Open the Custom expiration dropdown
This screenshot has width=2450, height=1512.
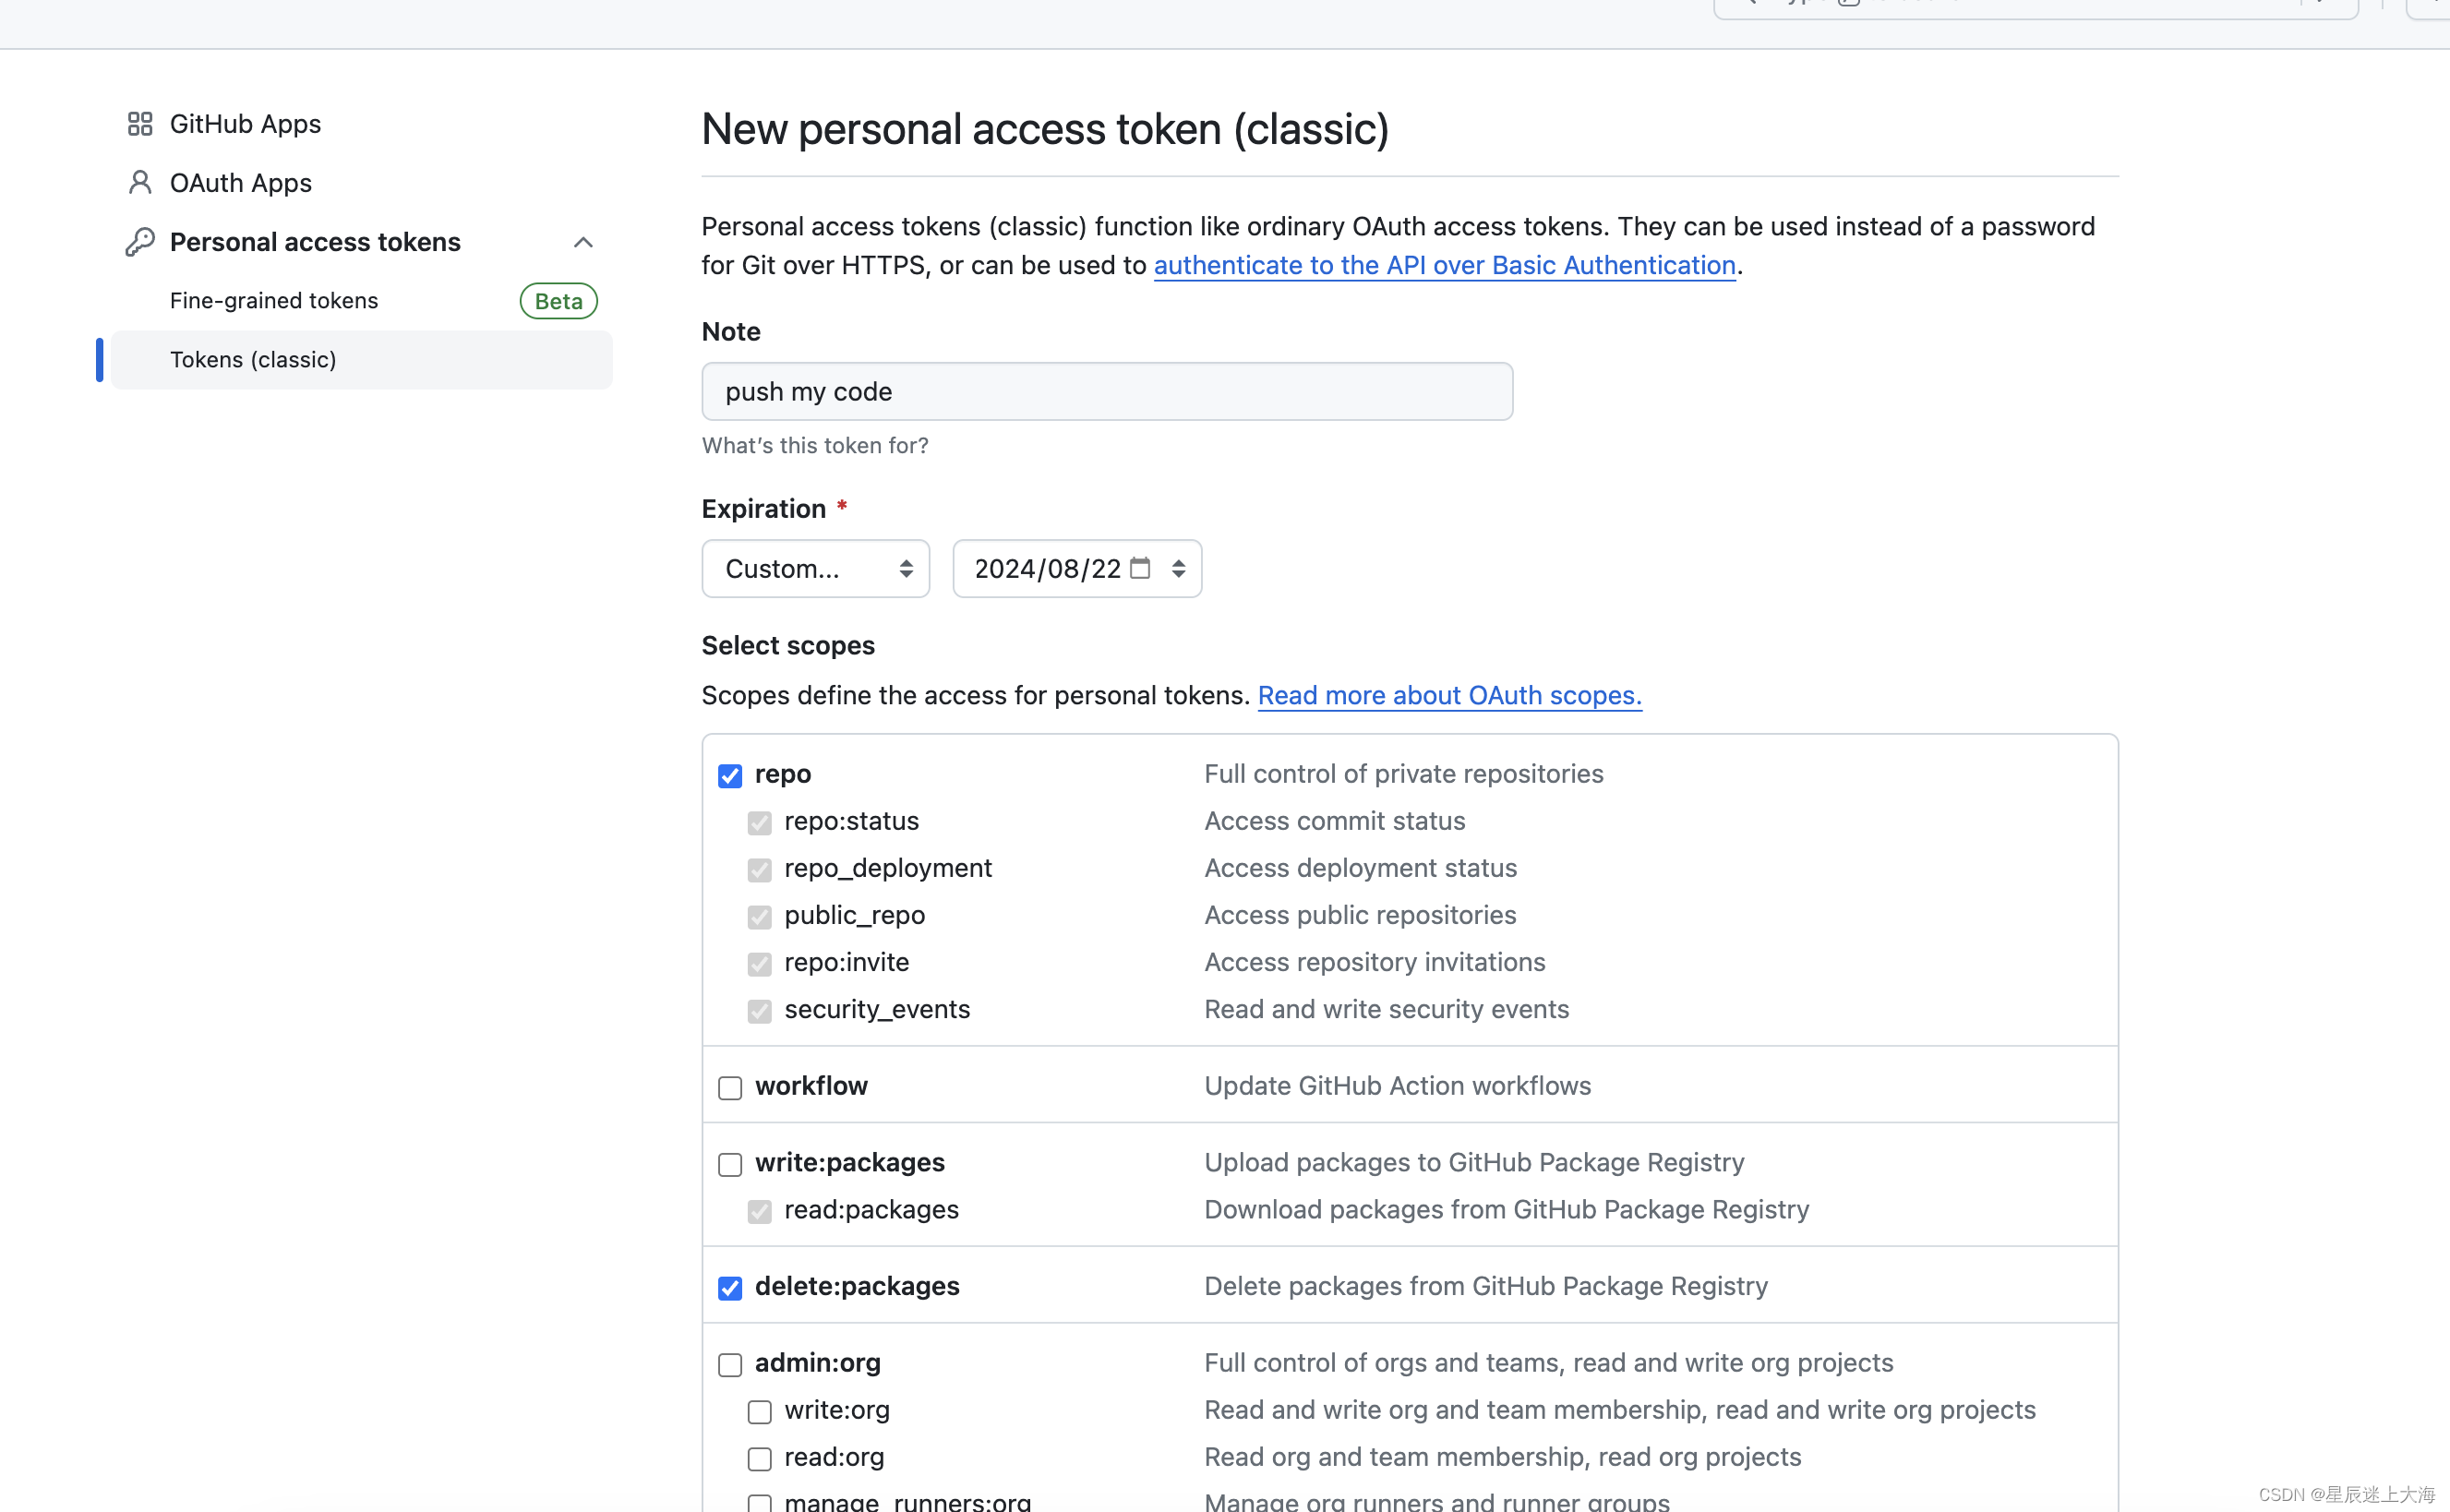coord(815,569)
